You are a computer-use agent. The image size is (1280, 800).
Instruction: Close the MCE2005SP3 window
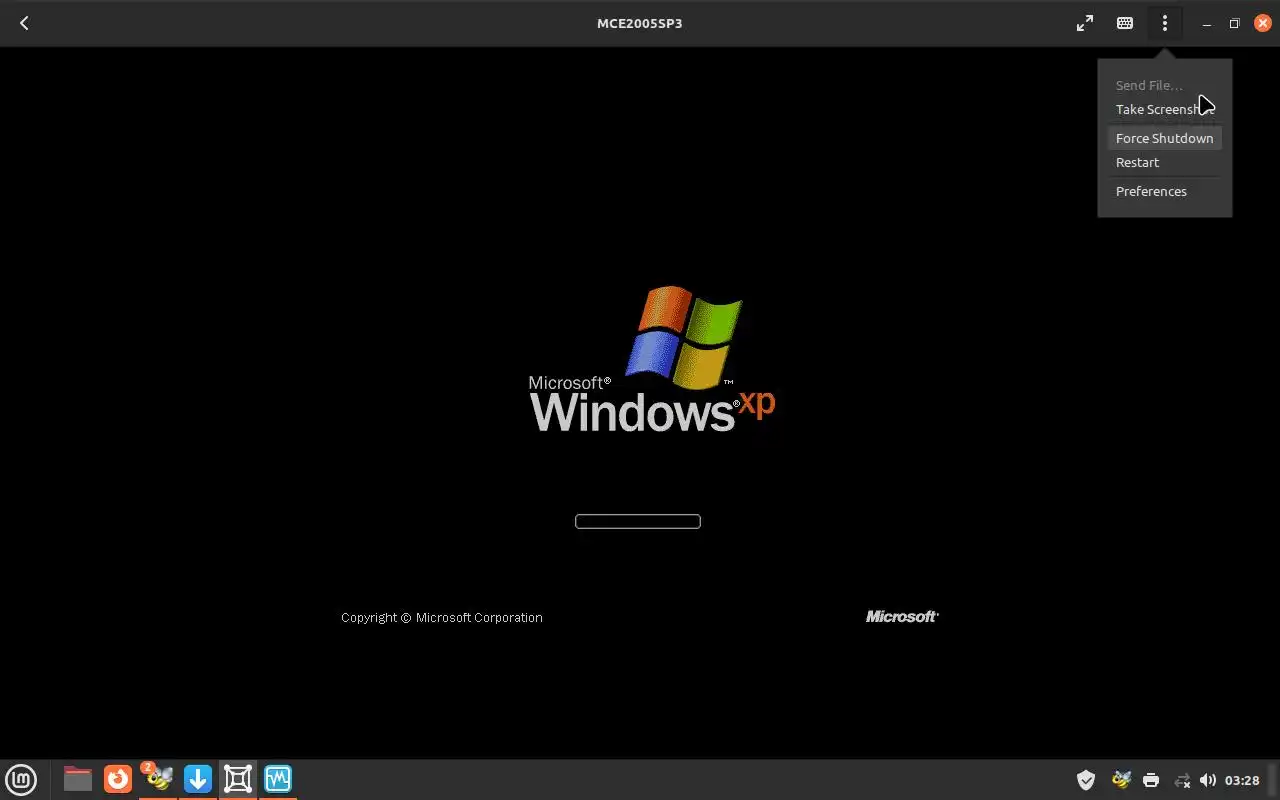coord(1263,23)
